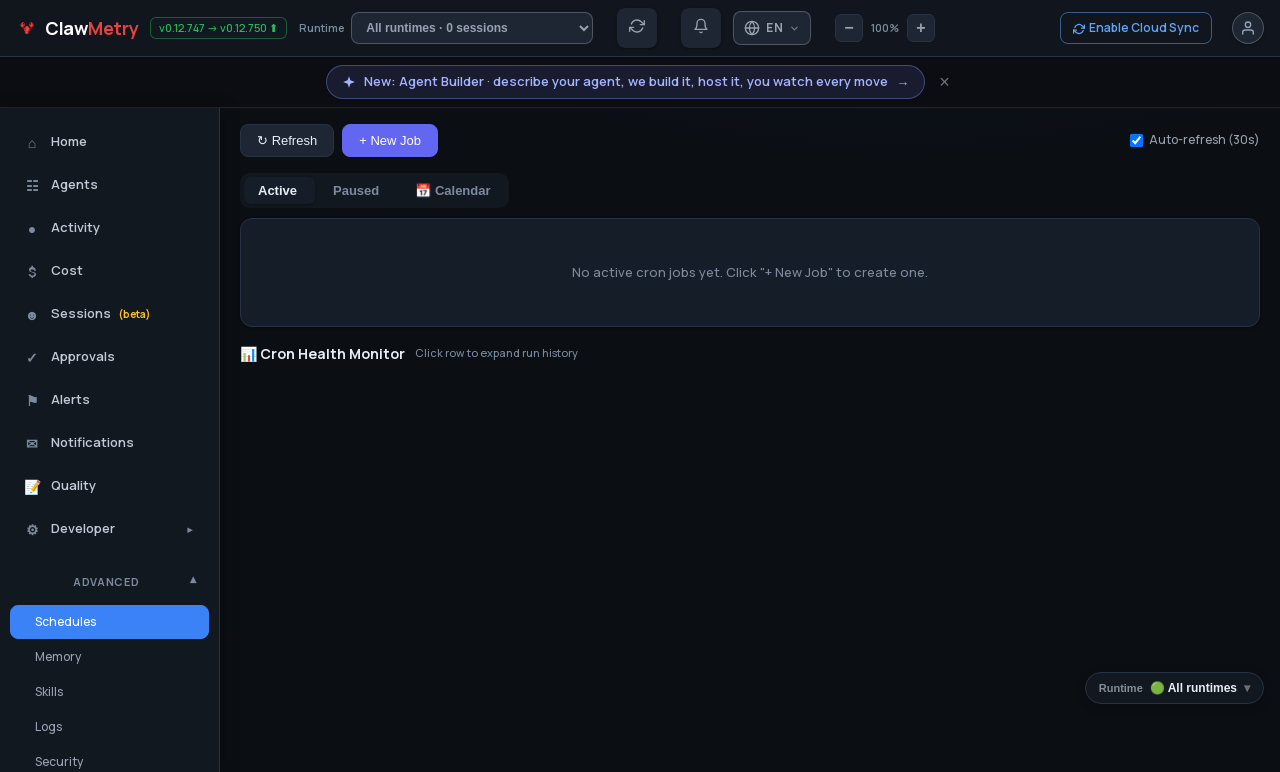The width and height of the screenshot is (1280, 772).
Task: Open Alerts in the sidebar
Action: click(109, 400)
